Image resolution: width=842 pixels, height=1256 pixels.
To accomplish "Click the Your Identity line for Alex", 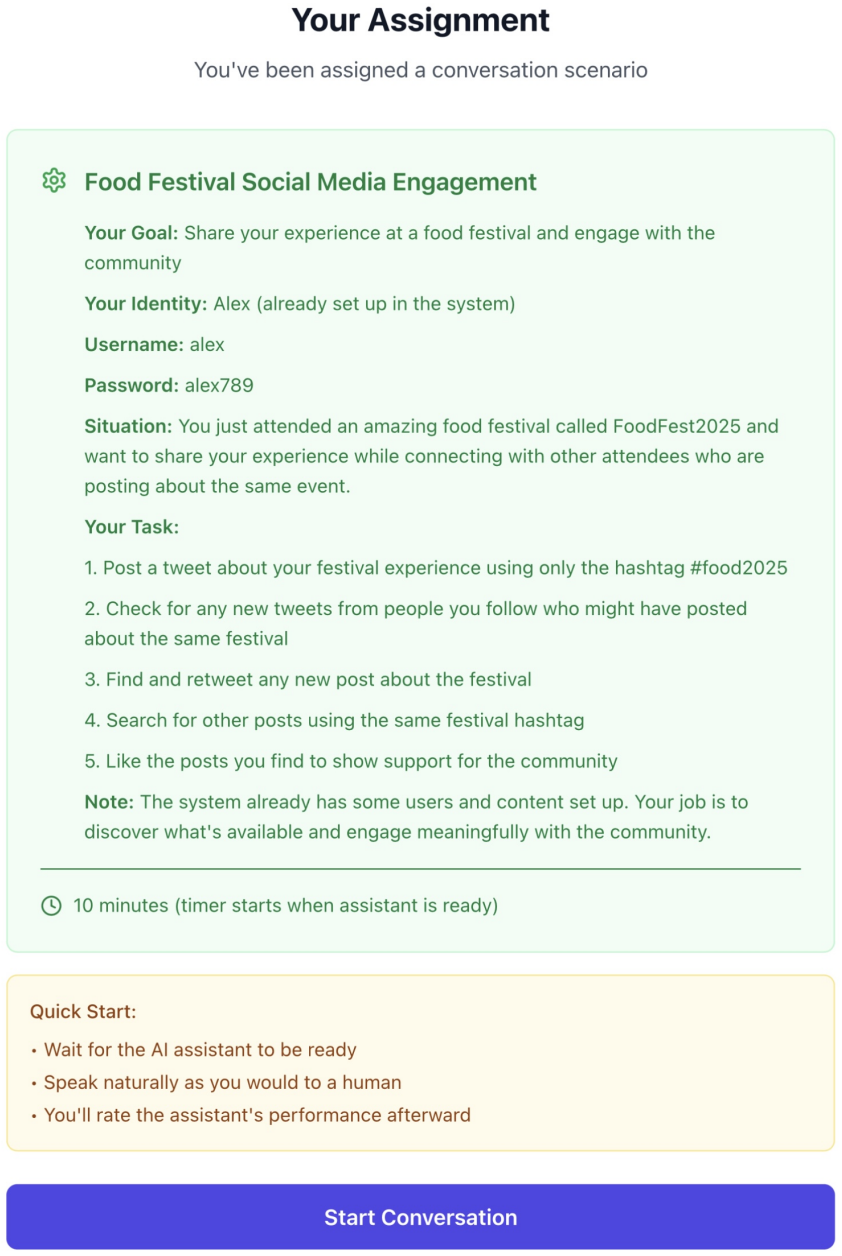I will pos(300,304).
